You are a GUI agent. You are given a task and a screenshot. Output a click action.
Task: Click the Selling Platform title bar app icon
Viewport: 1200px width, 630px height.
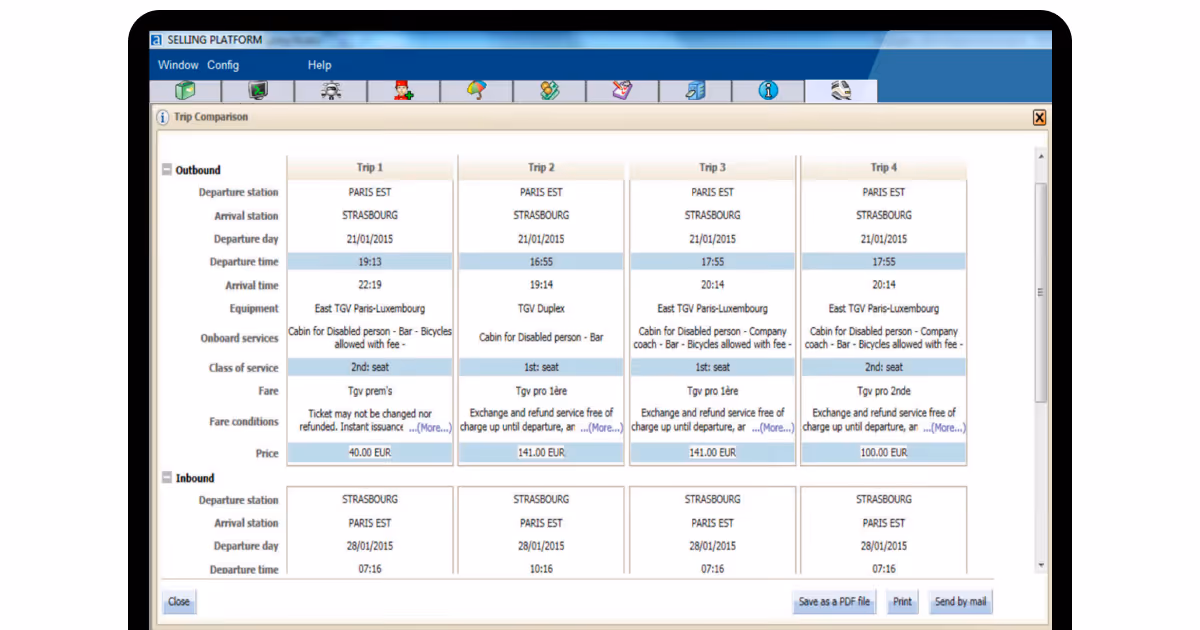[156, 40]
